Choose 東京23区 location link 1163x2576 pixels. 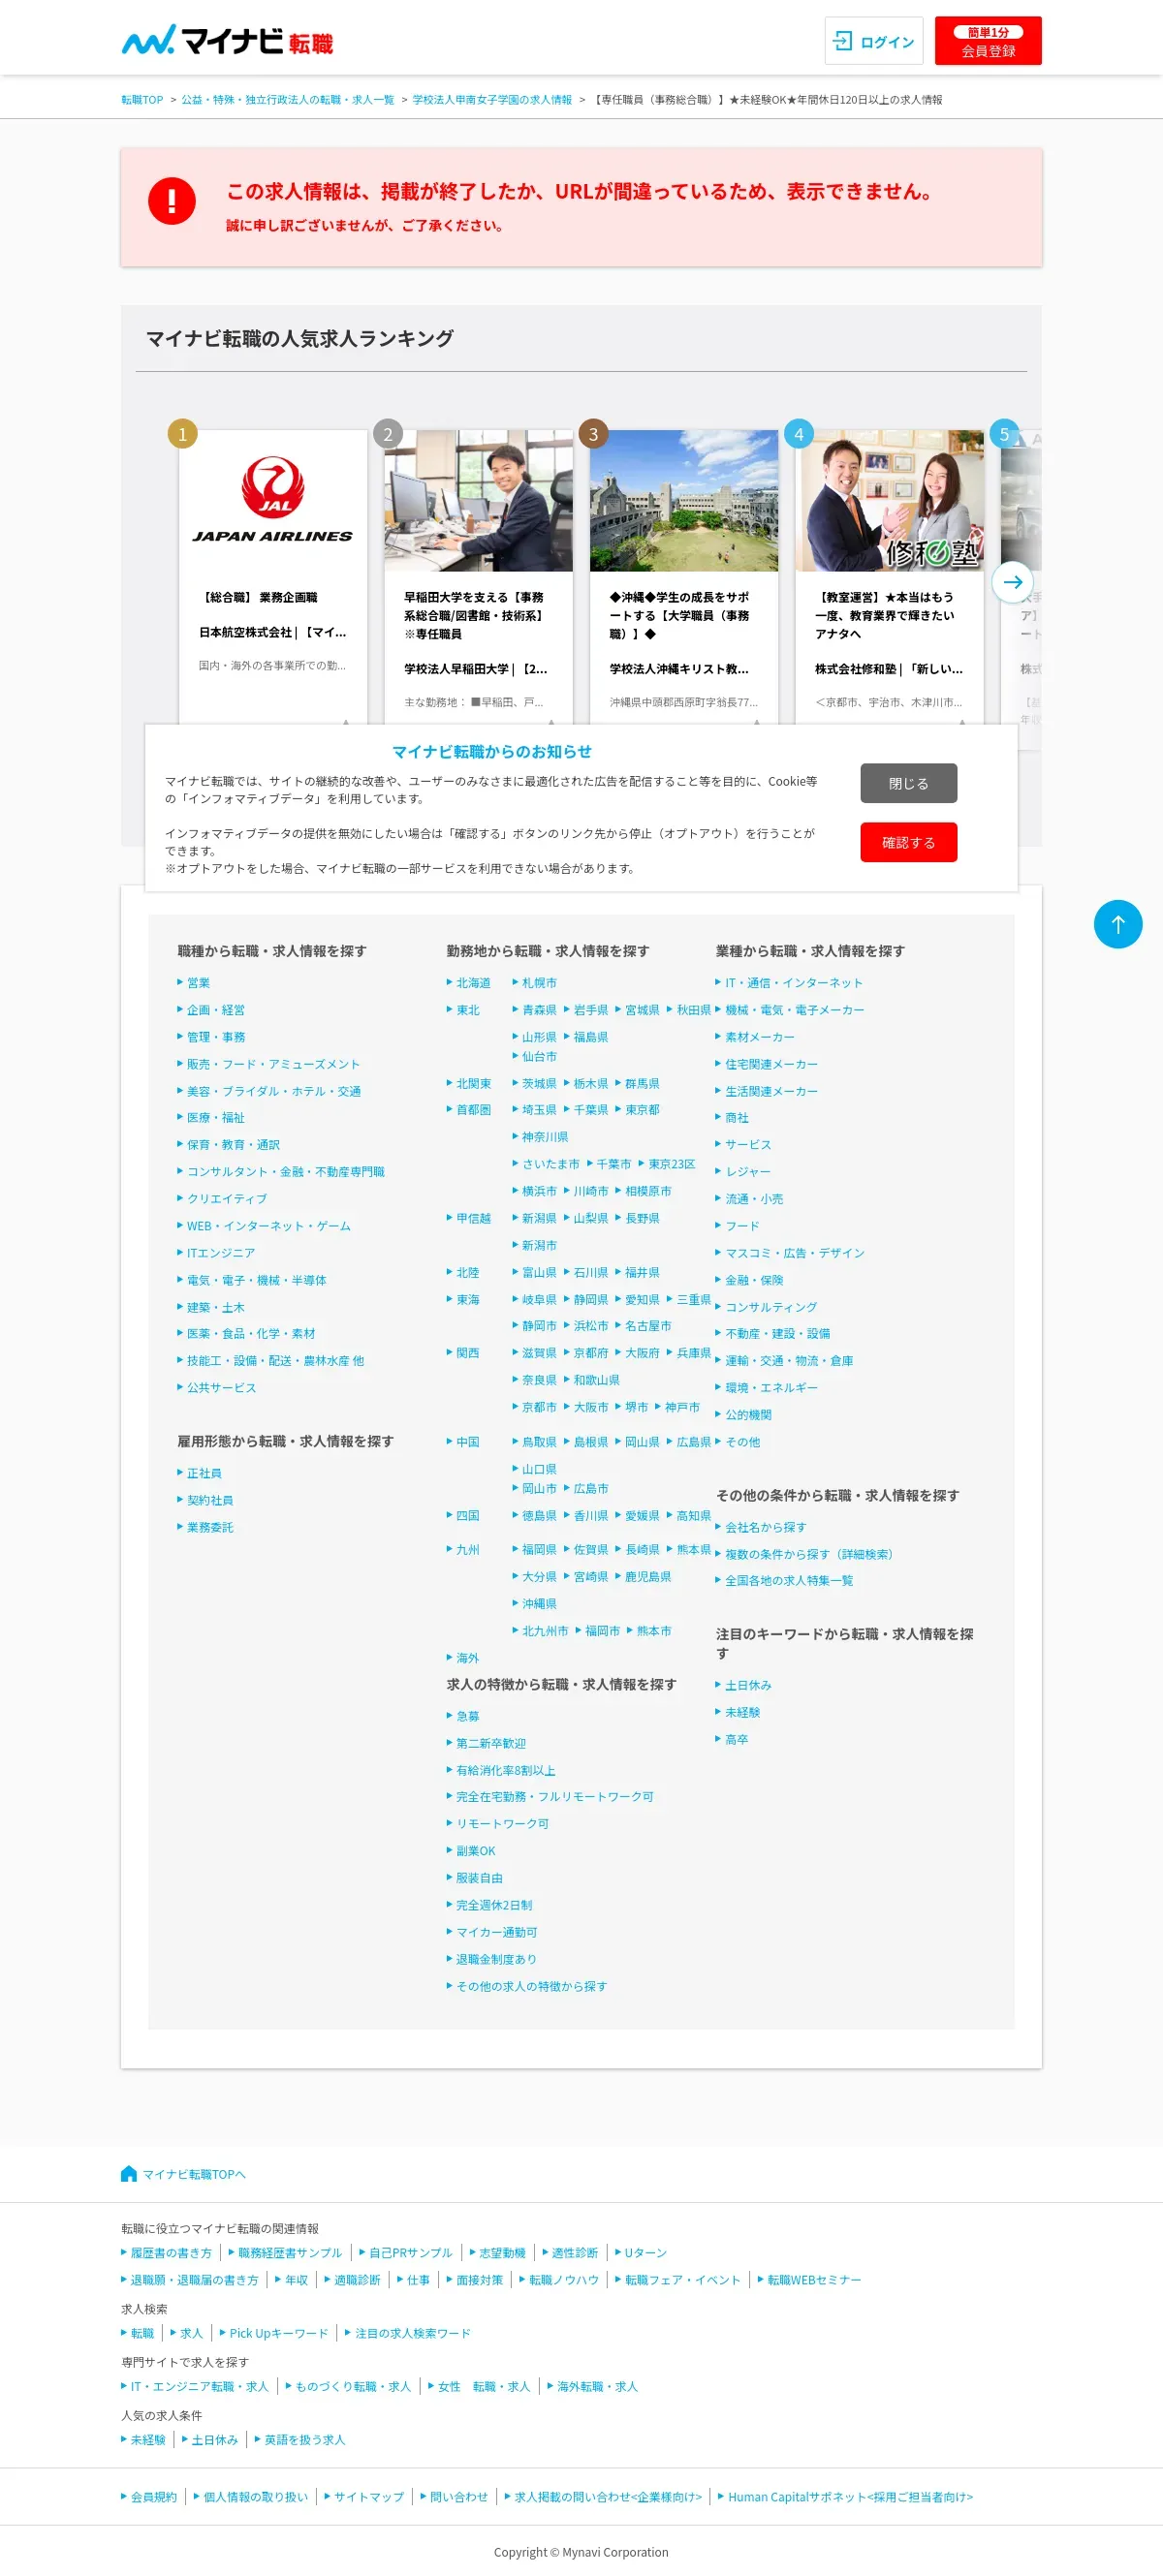tap(671, 1164)
